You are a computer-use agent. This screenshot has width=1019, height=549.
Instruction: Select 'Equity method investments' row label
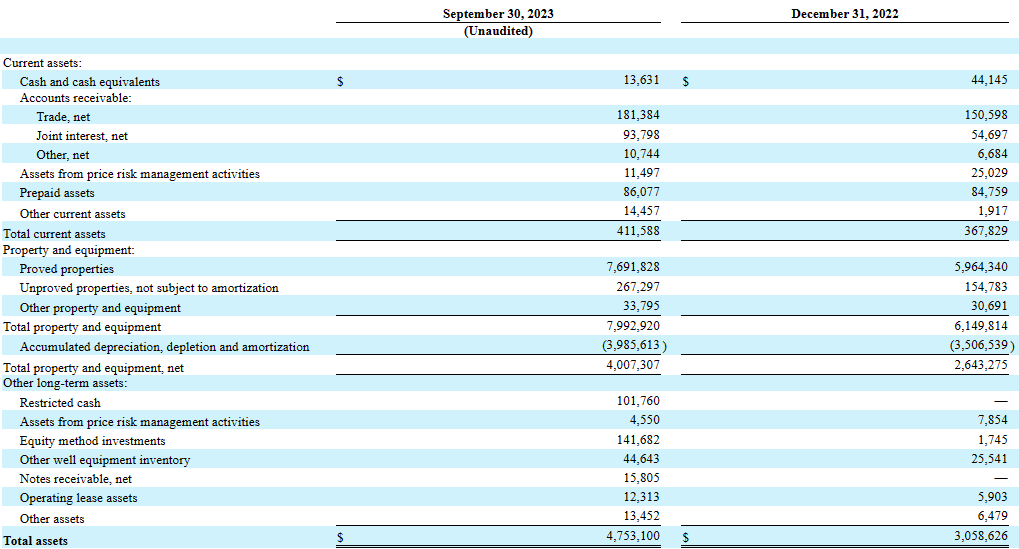(x=92, y=441)
